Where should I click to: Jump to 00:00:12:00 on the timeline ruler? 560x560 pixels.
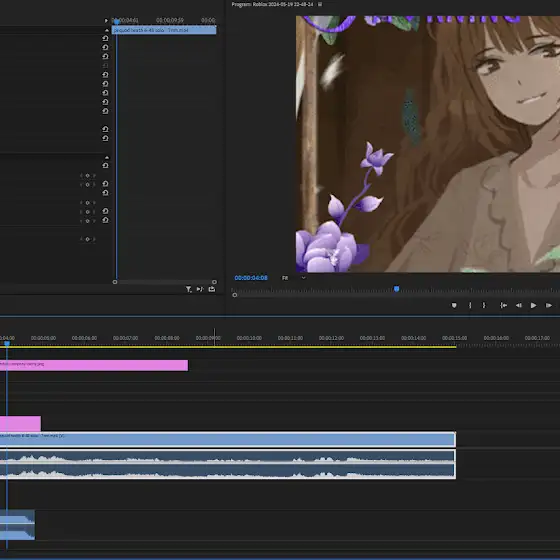click(x=331, y=338)
